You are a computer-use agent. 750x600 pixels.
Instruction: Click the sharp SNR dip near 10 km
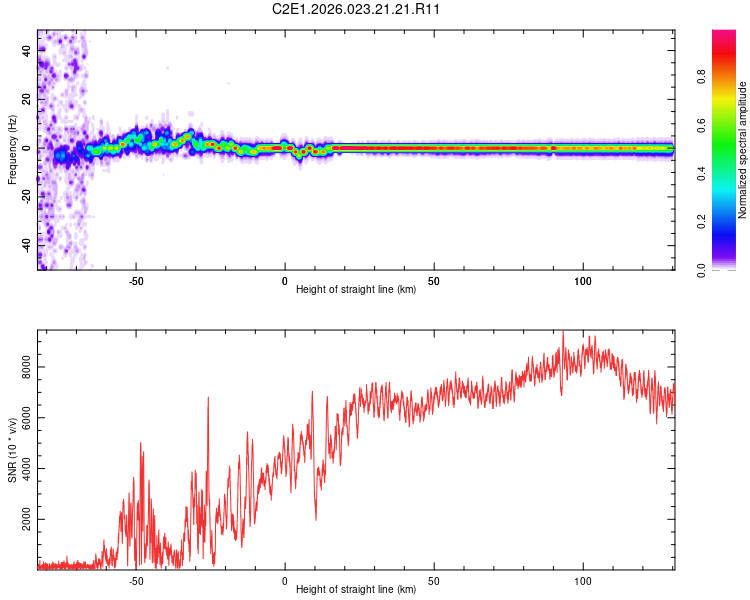tap(316, 518)
